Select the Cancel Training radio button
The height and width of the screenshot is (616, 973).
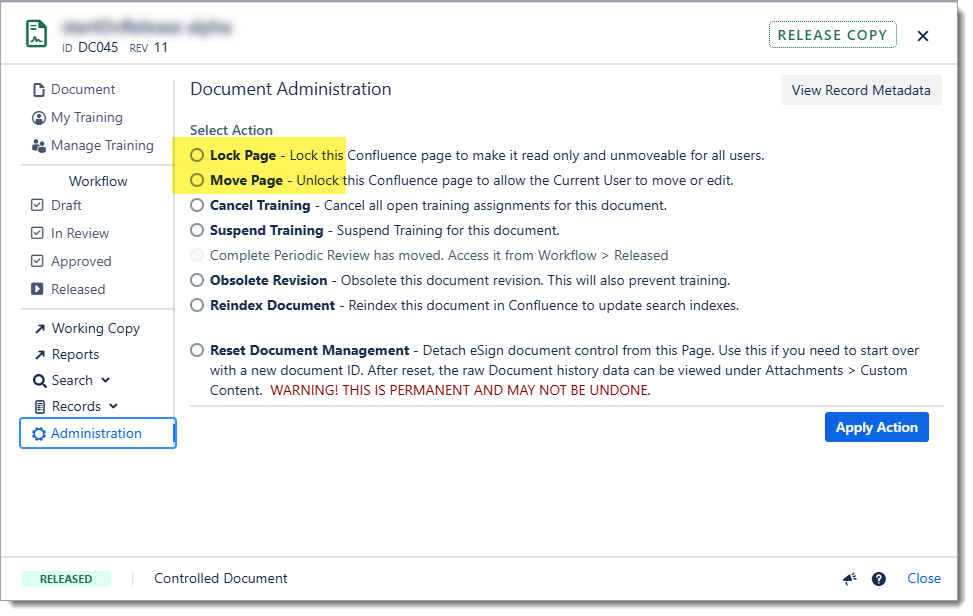click(x=197, y=206)
